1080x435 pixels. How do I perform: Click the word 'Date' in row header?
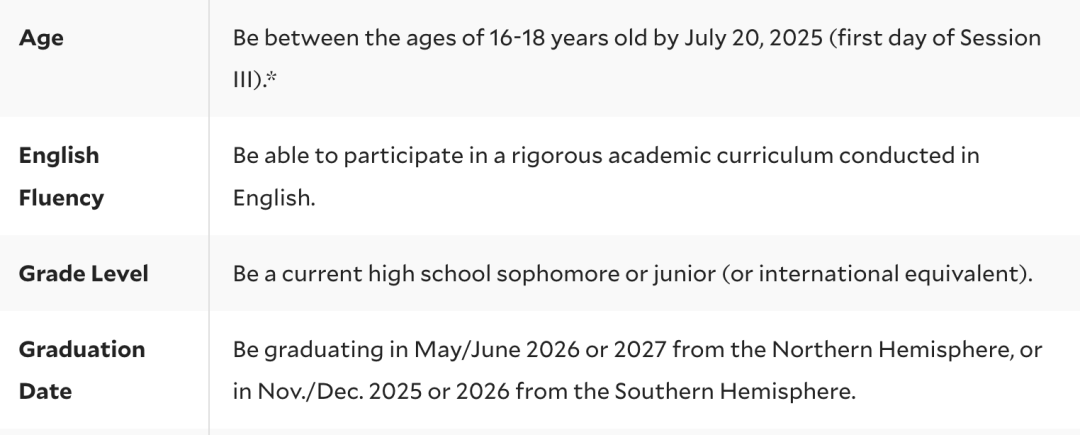coord(45,392)
